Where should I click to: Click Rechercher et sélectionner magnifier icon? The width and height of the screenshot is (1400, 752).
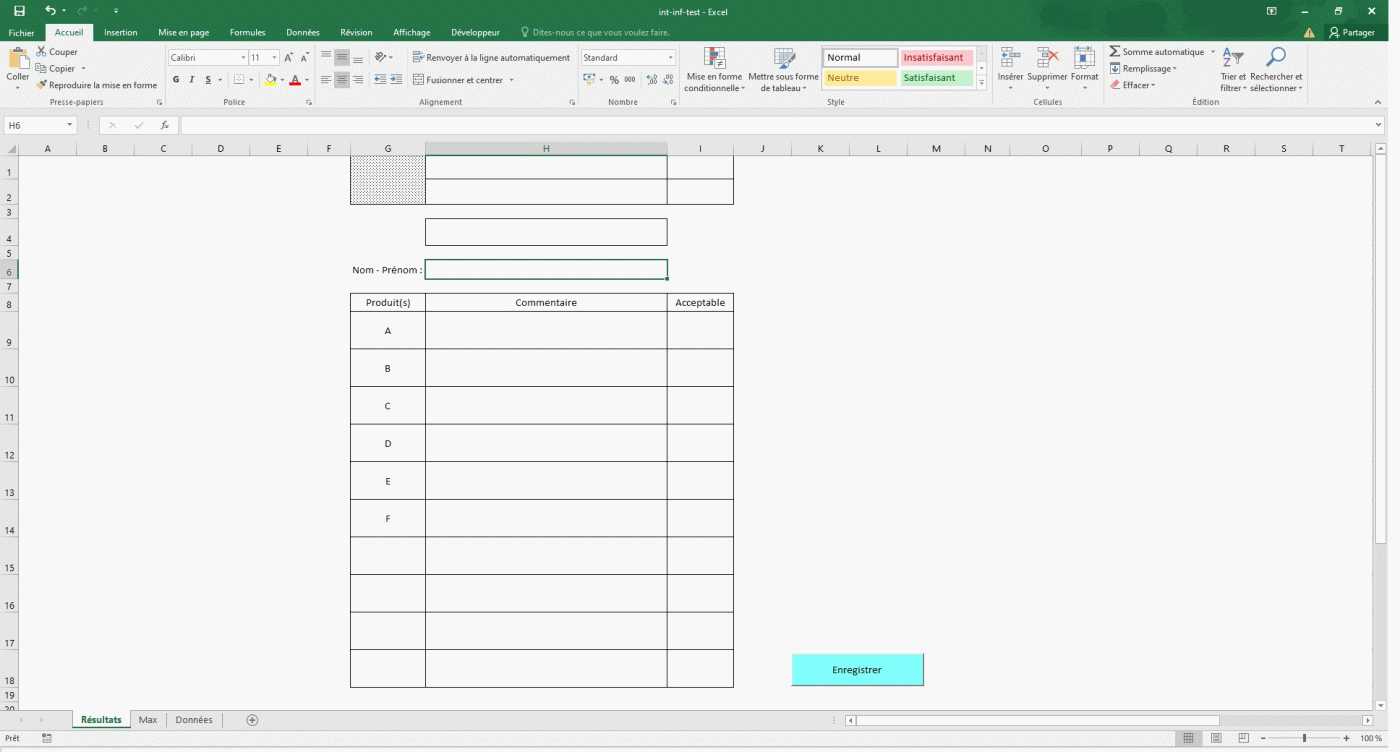[1276, 58]
